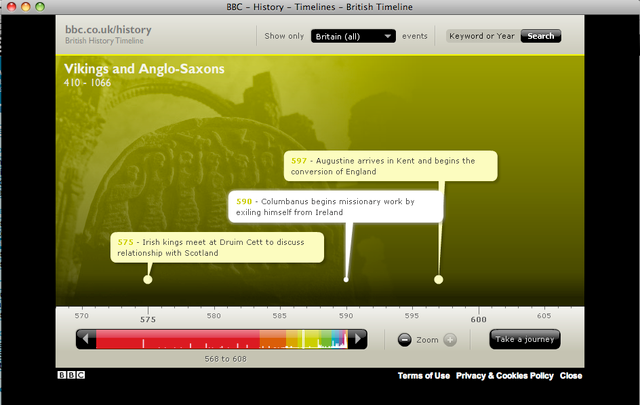640x405 pixels.
Task: Move timeline back with left arrow
Action: (86, 339)
